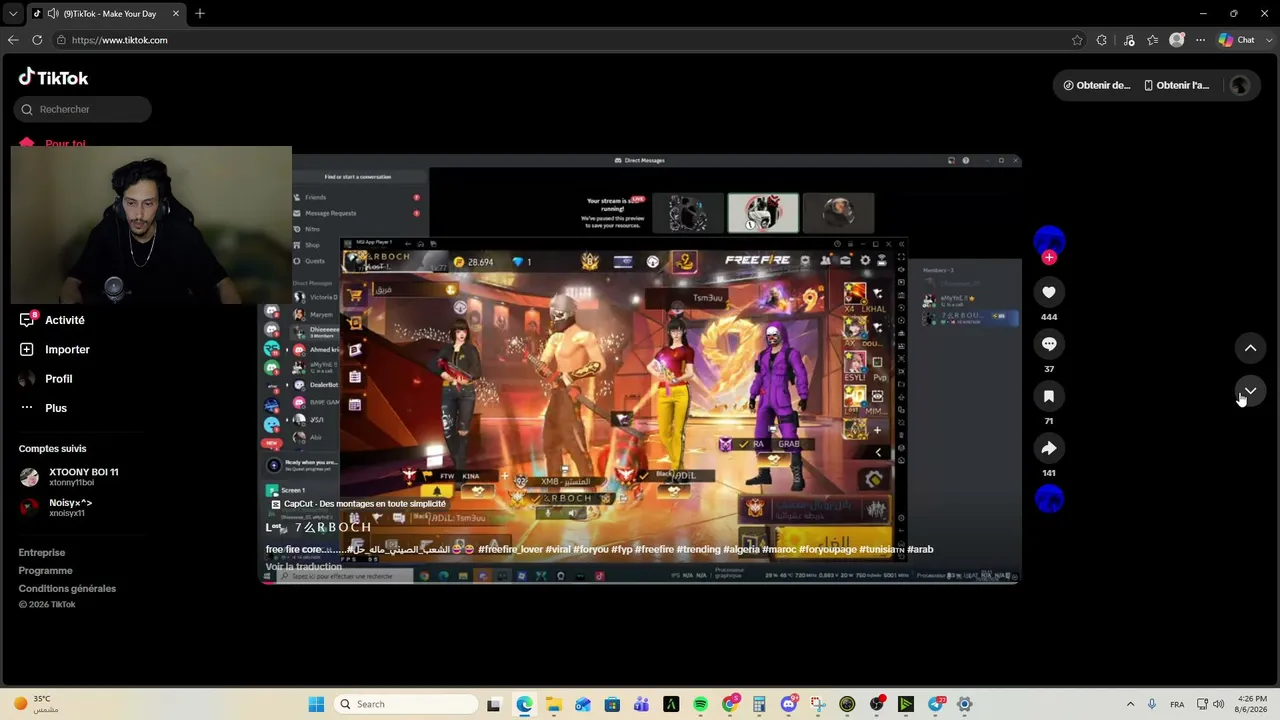Open the browser media control icon

coord(1129,40)
